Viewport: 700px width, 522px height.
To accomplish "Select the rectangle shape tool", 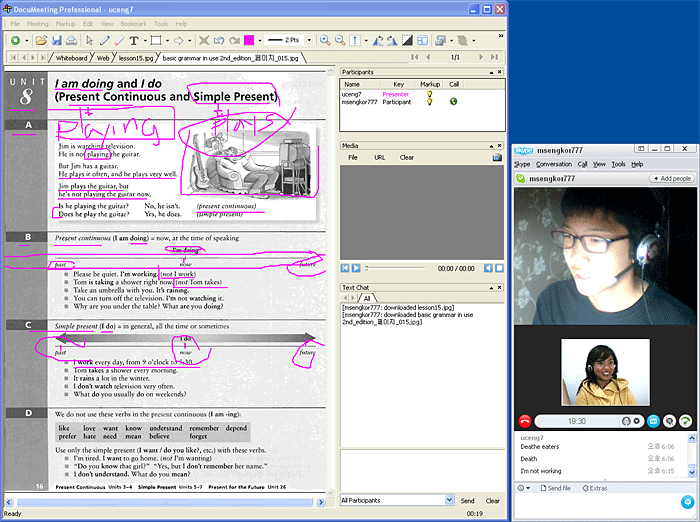I will (156, 40).
